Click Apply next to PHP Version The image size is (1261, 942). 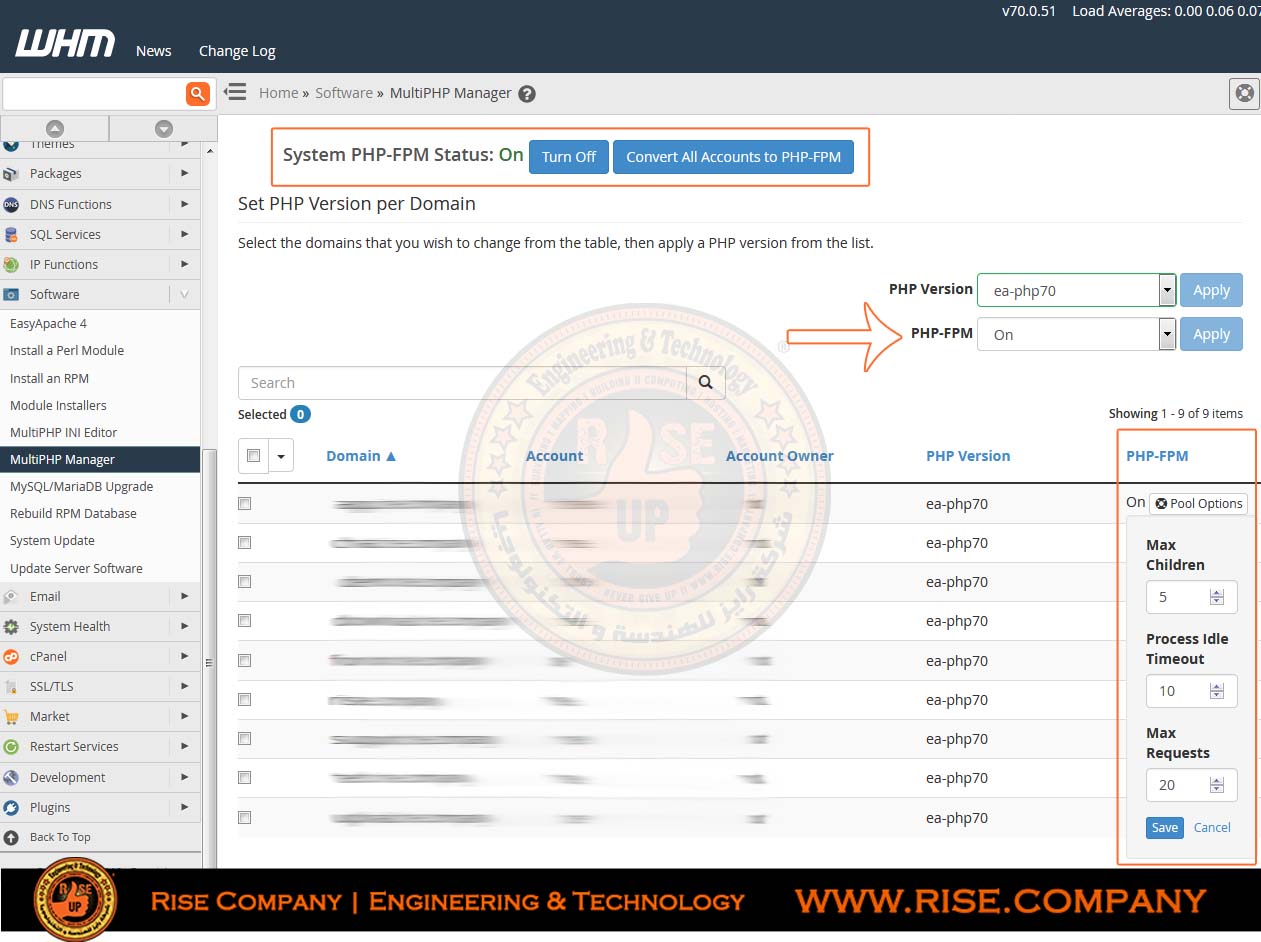point(1211,290)
